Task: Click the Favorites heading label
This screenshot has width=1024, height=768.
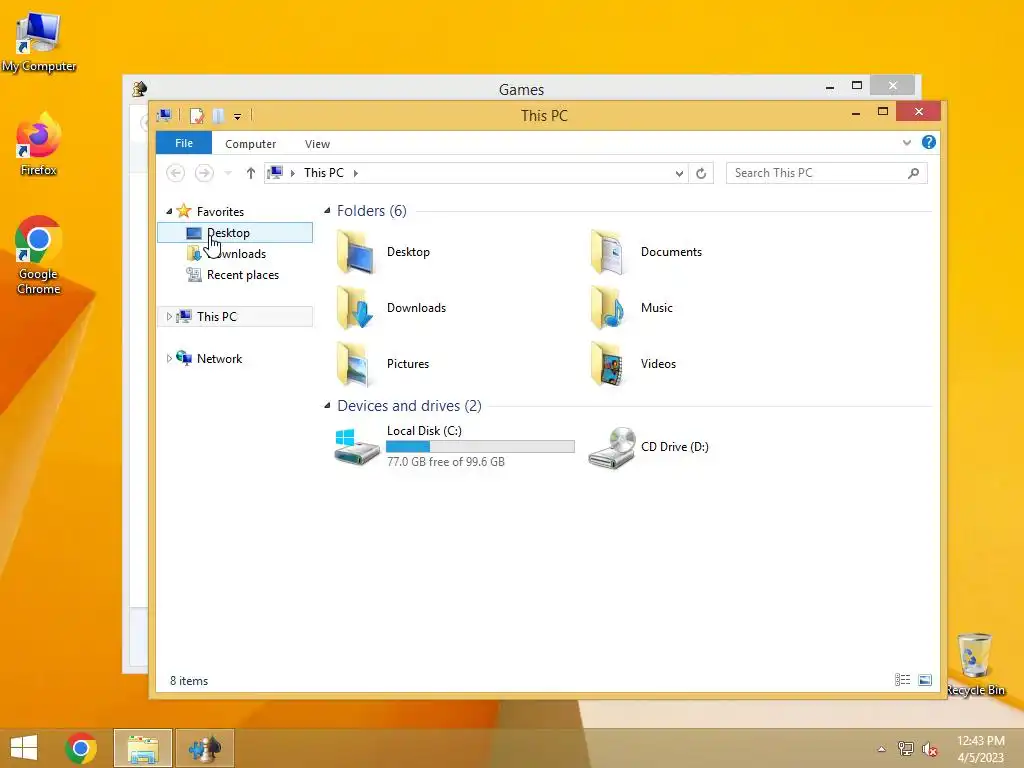Action: coord(220,212)
